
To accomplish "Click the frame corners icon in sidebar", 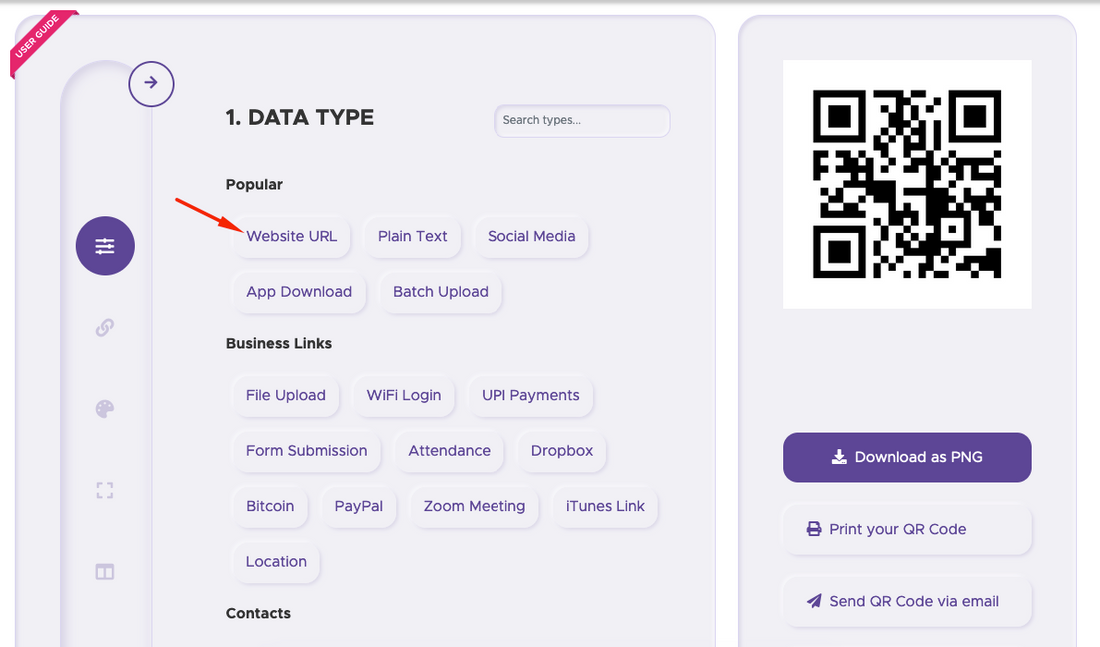I will click(x=105, y=490).
